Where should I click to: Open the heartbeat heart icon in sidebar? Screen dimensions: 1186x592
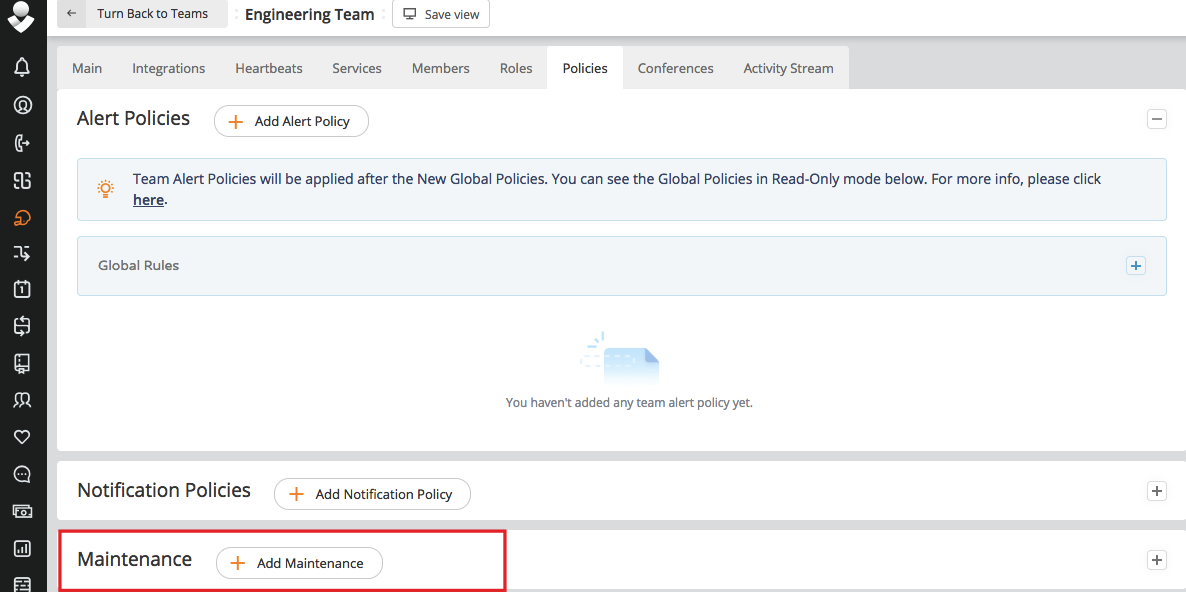[22, 437]
